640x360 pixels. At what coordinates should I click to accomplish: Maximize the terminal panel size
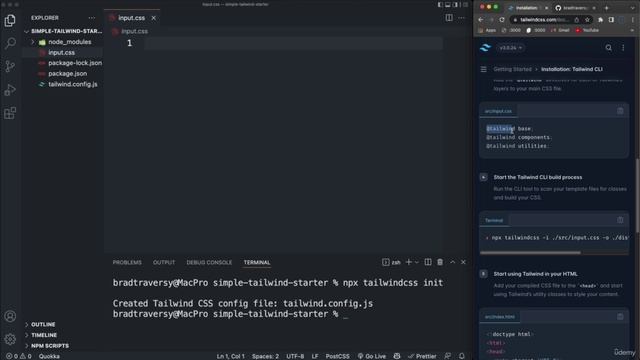click(x=452, y=262)
